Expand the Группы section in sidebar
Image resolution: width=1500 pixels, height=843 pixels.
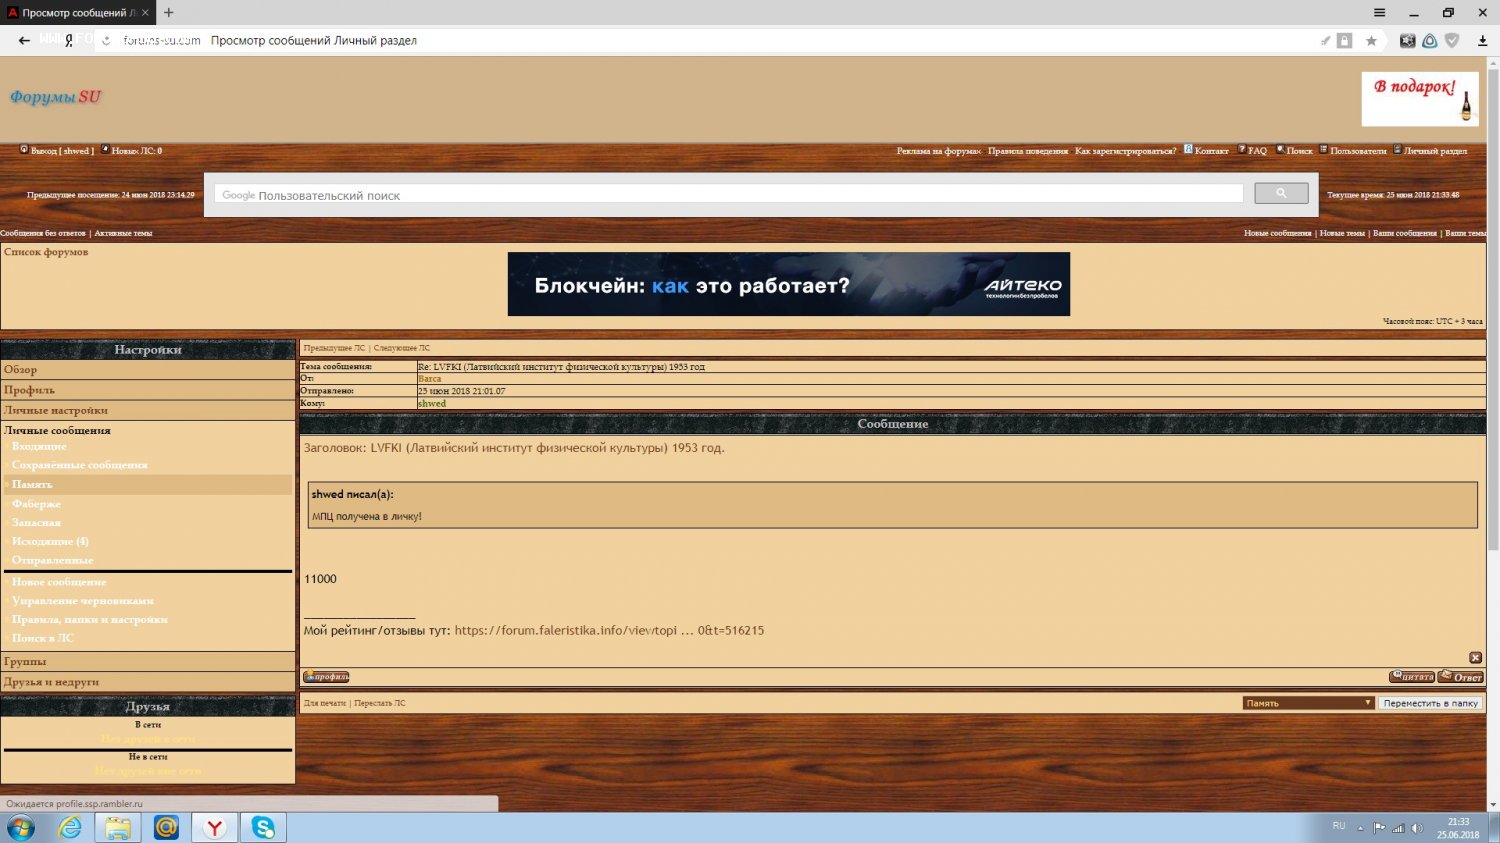[x=25, y=661]
